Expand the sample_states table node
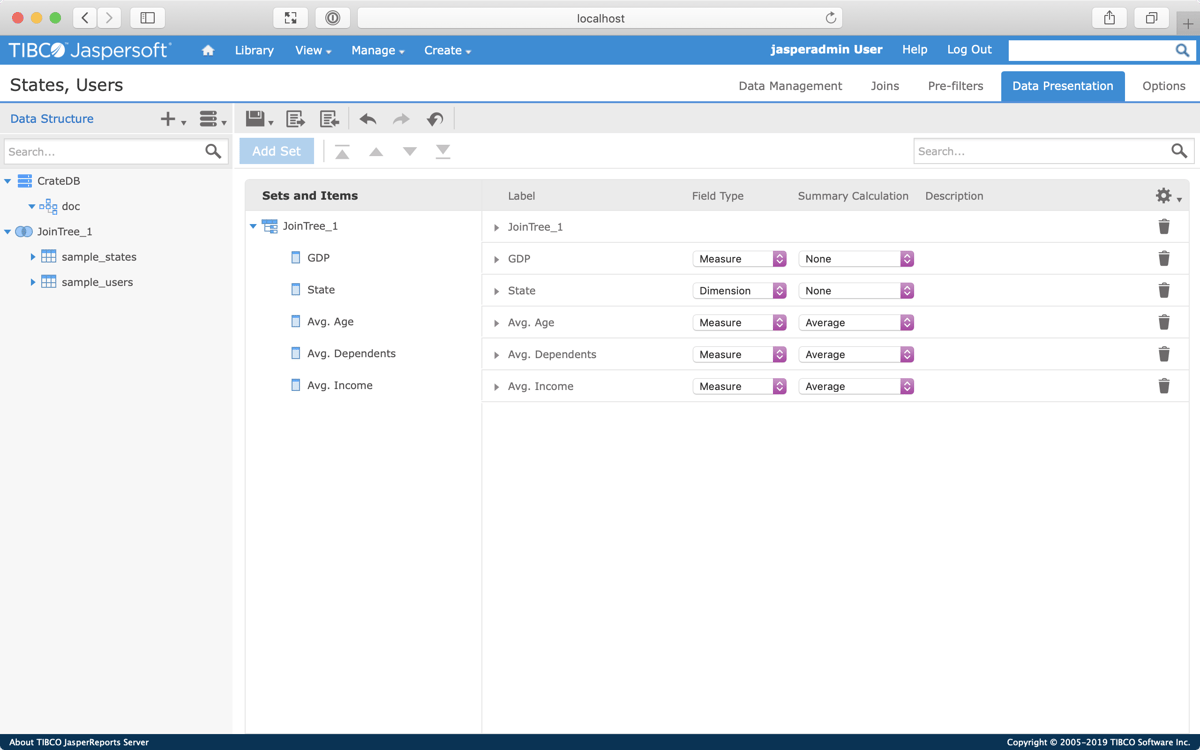This screenshot has height=750, width=1200. [33, 257]
